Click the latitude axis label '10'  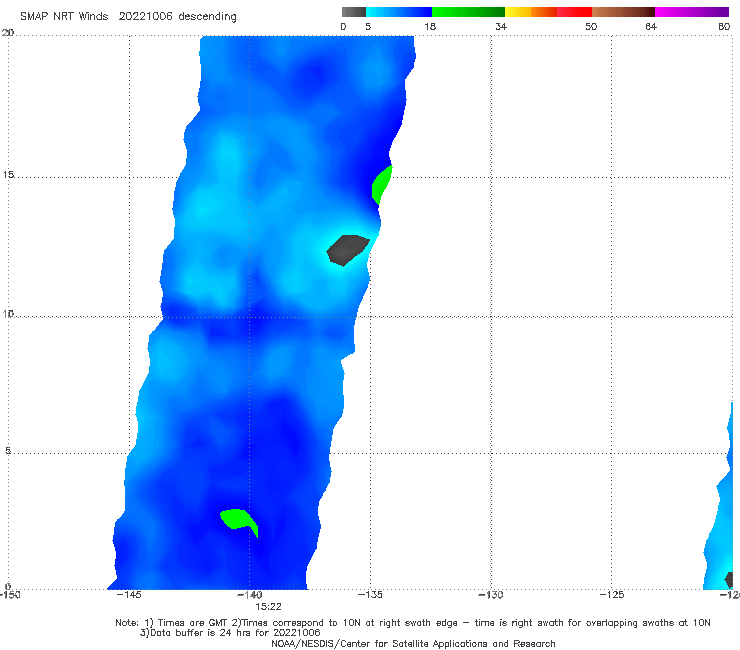point(8,313)
